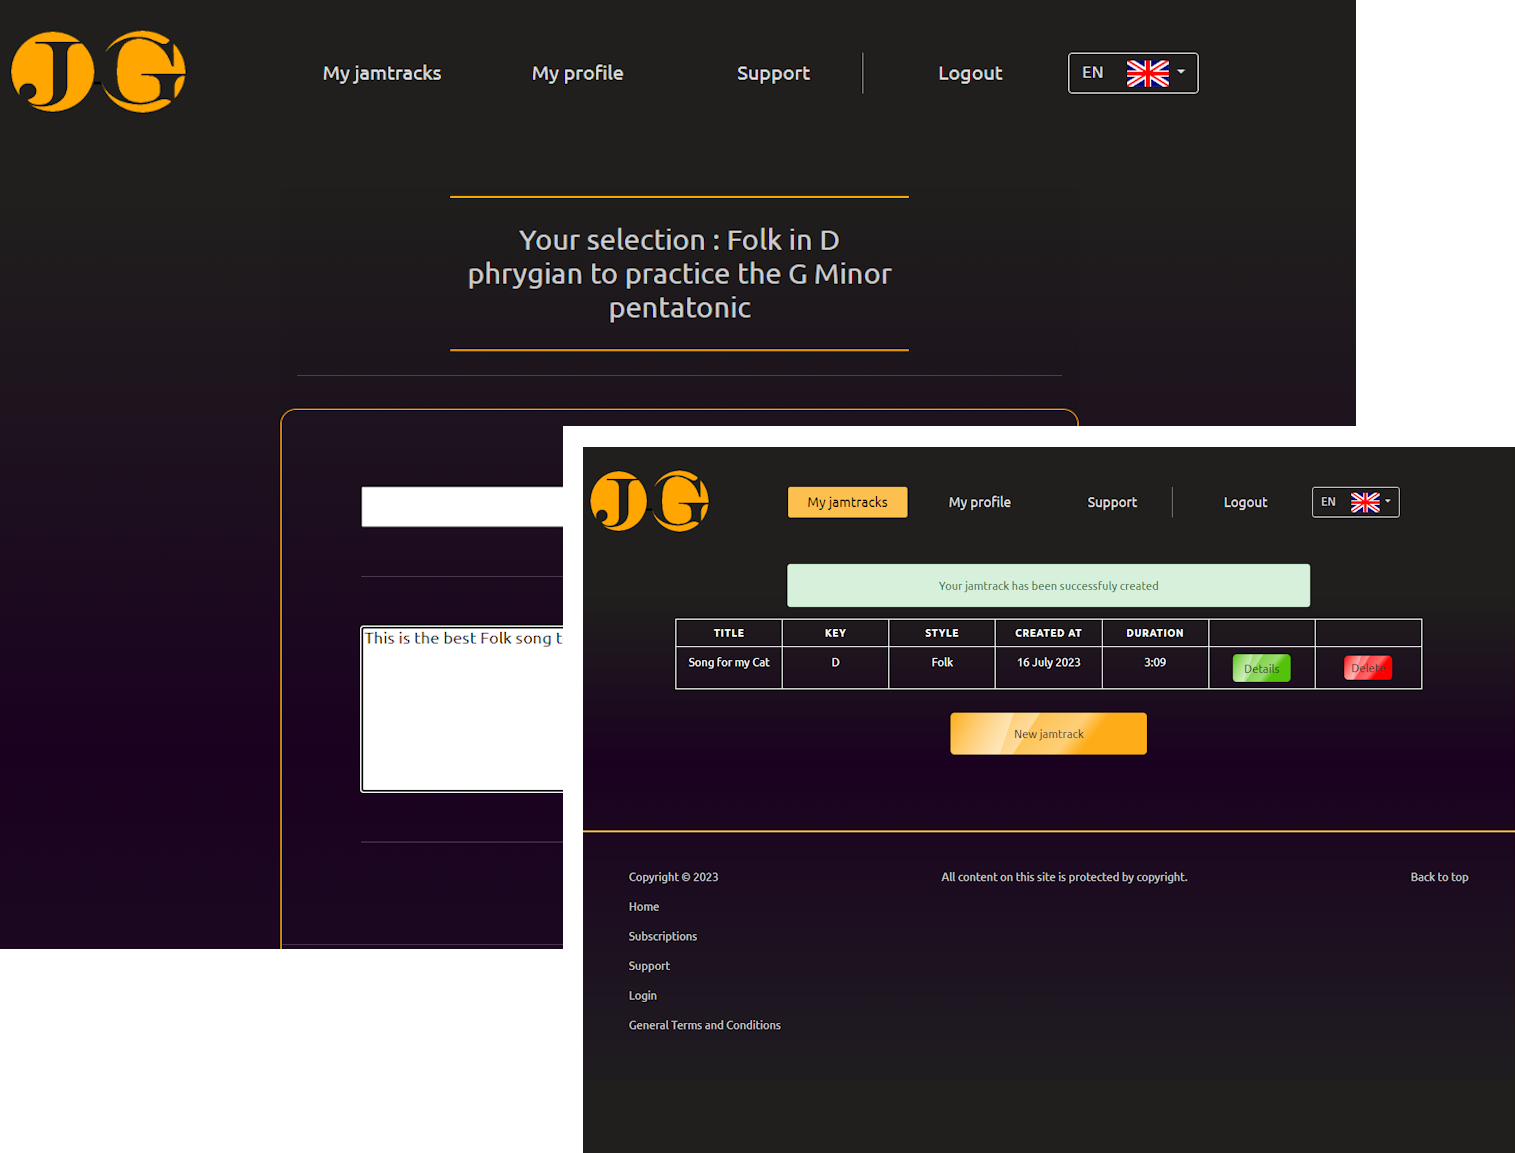
Task: Open My profile in the back window
Action: [x=577, y=73]
